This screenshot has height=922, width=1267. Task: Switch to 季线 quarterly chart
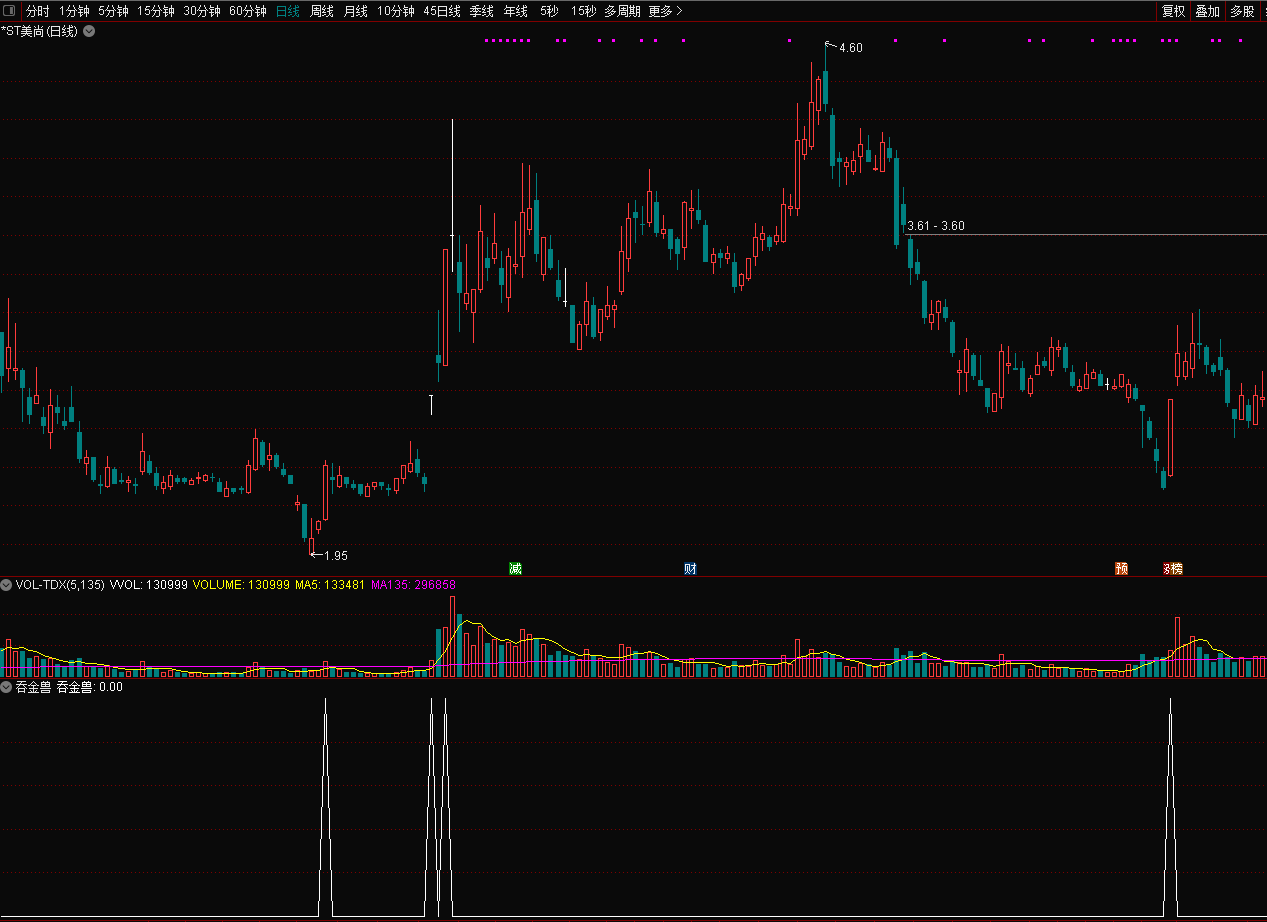[481, 11]
